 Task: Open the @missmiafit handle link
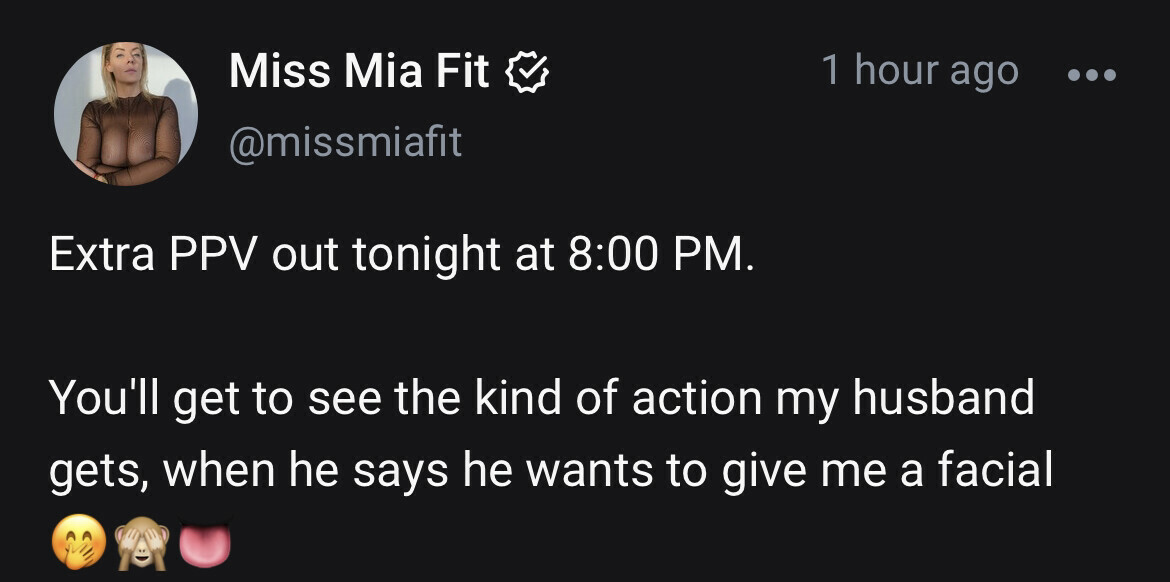click(x=345, y=143)
